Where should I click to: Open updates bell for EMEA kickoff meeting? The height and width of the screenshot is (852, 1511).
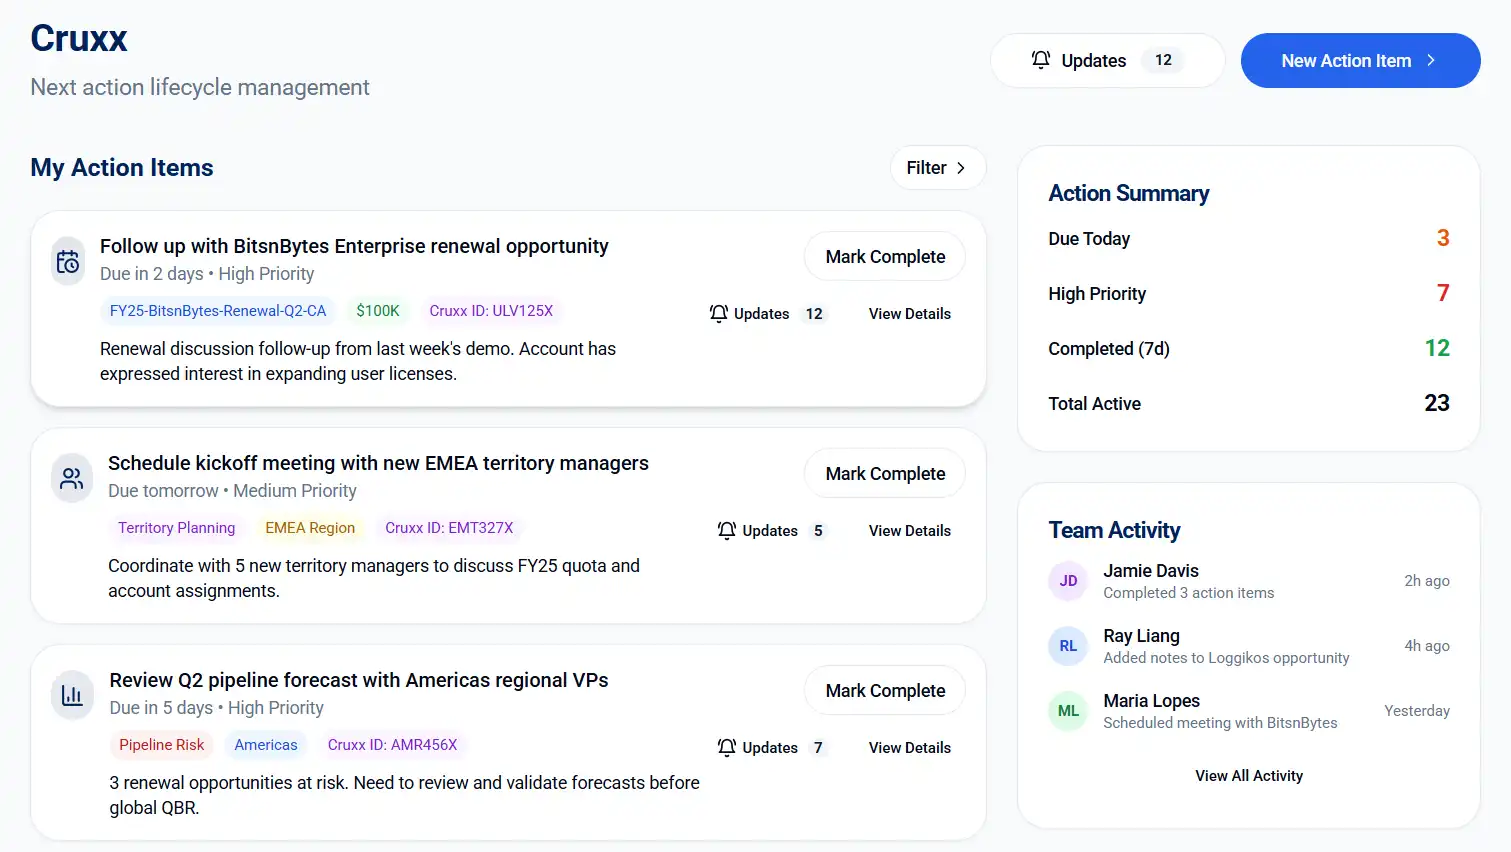click(727, 531)
